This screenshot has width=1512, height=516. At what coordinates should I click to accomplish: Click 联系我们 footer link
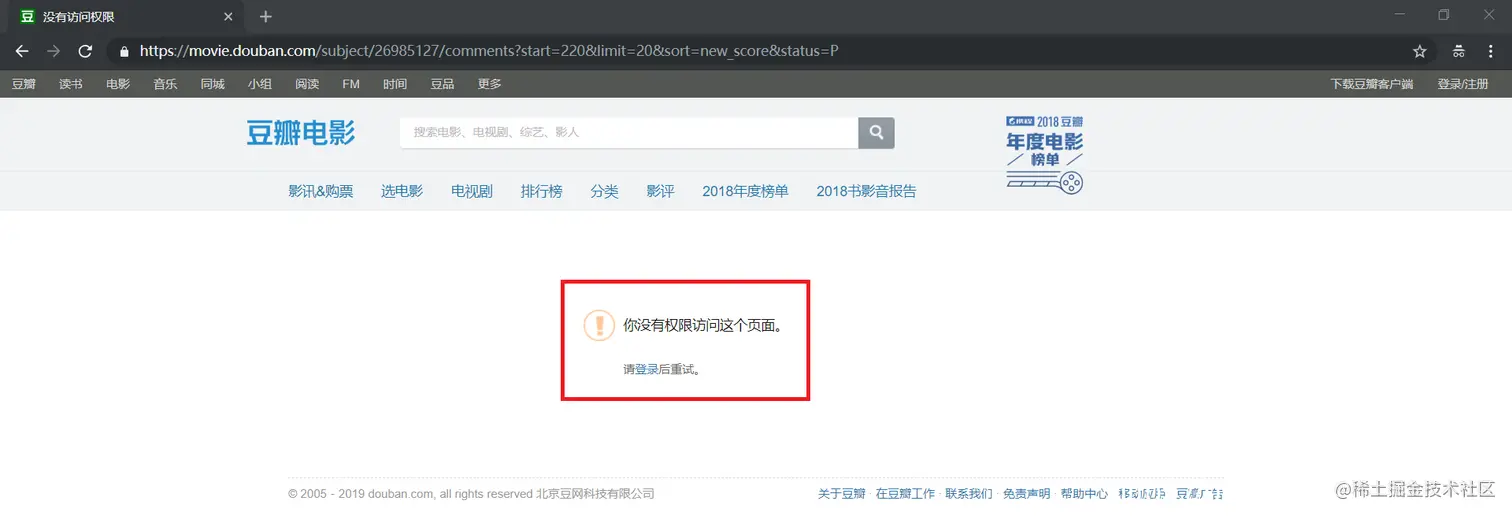coord(969,494)
